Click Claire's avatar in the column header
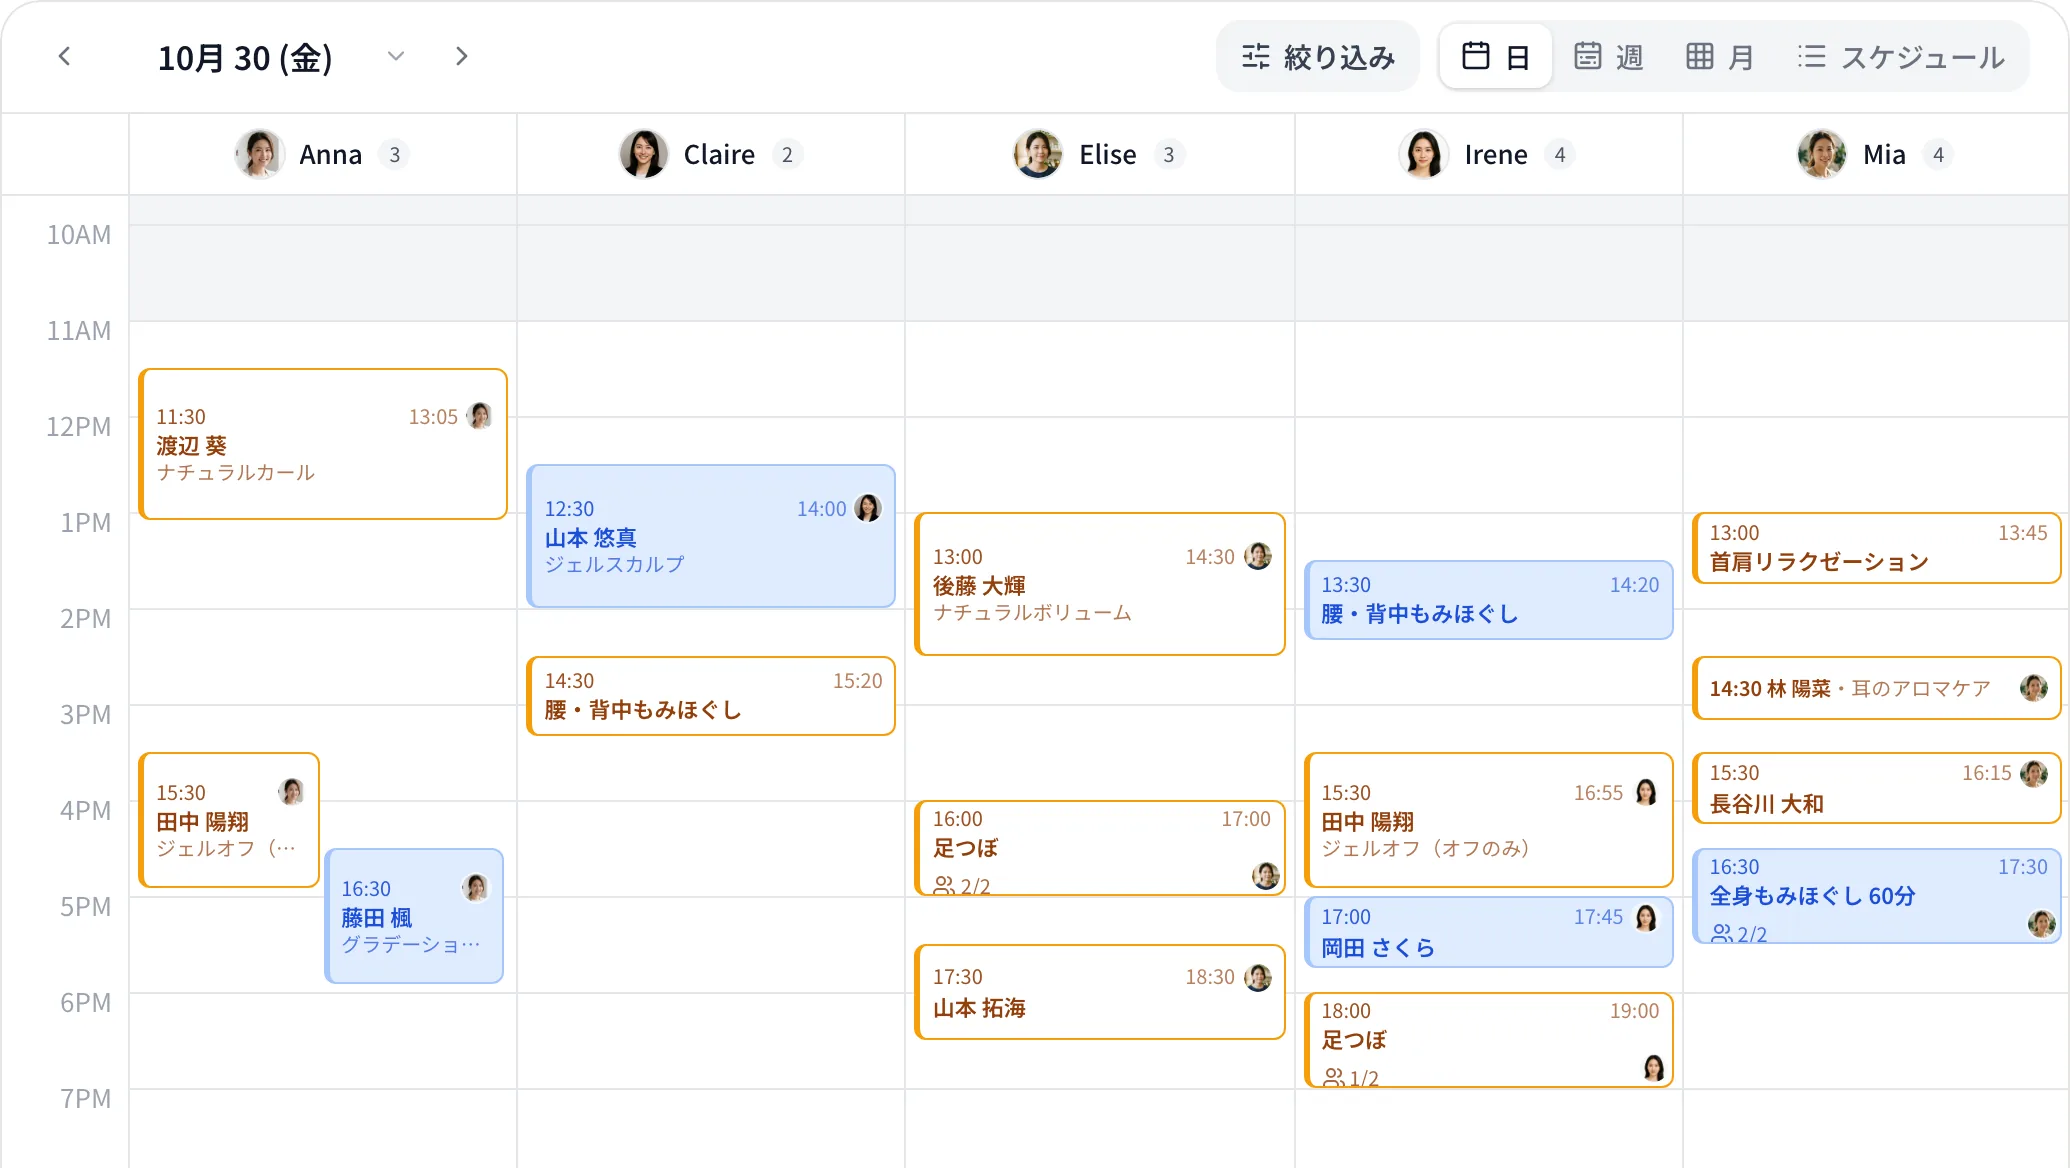2070x1168 pixels. click(644, 154)
